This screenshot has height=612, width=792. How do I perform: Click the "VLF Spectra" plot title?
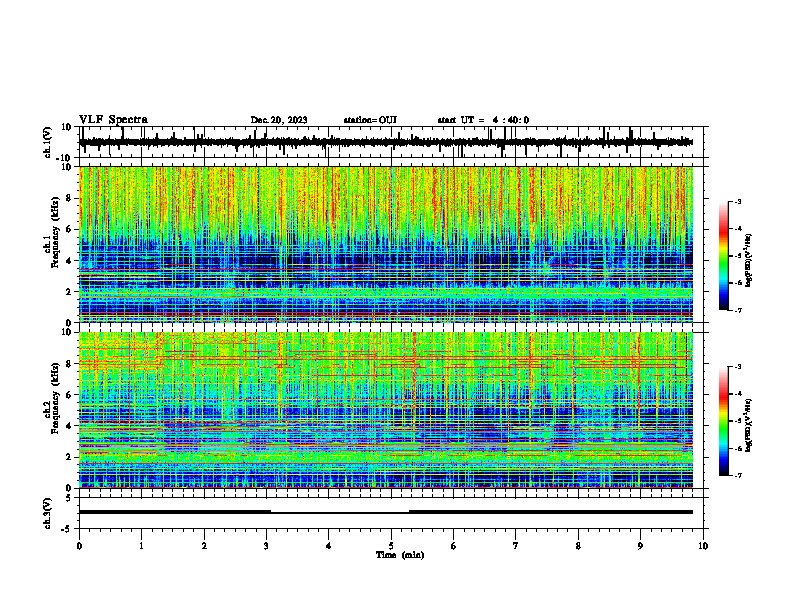(113, 119)
